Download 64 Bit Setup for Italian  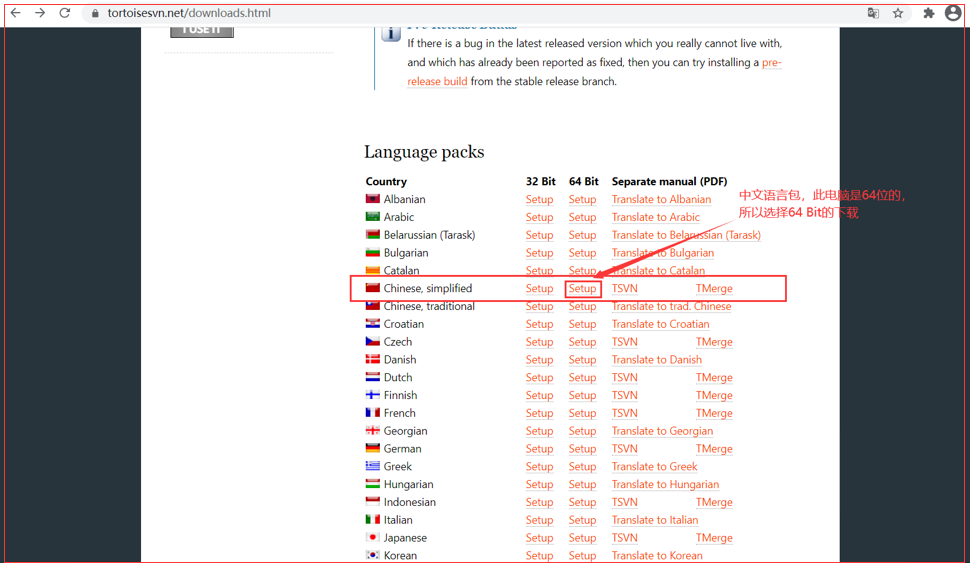[x=583, y=520]
